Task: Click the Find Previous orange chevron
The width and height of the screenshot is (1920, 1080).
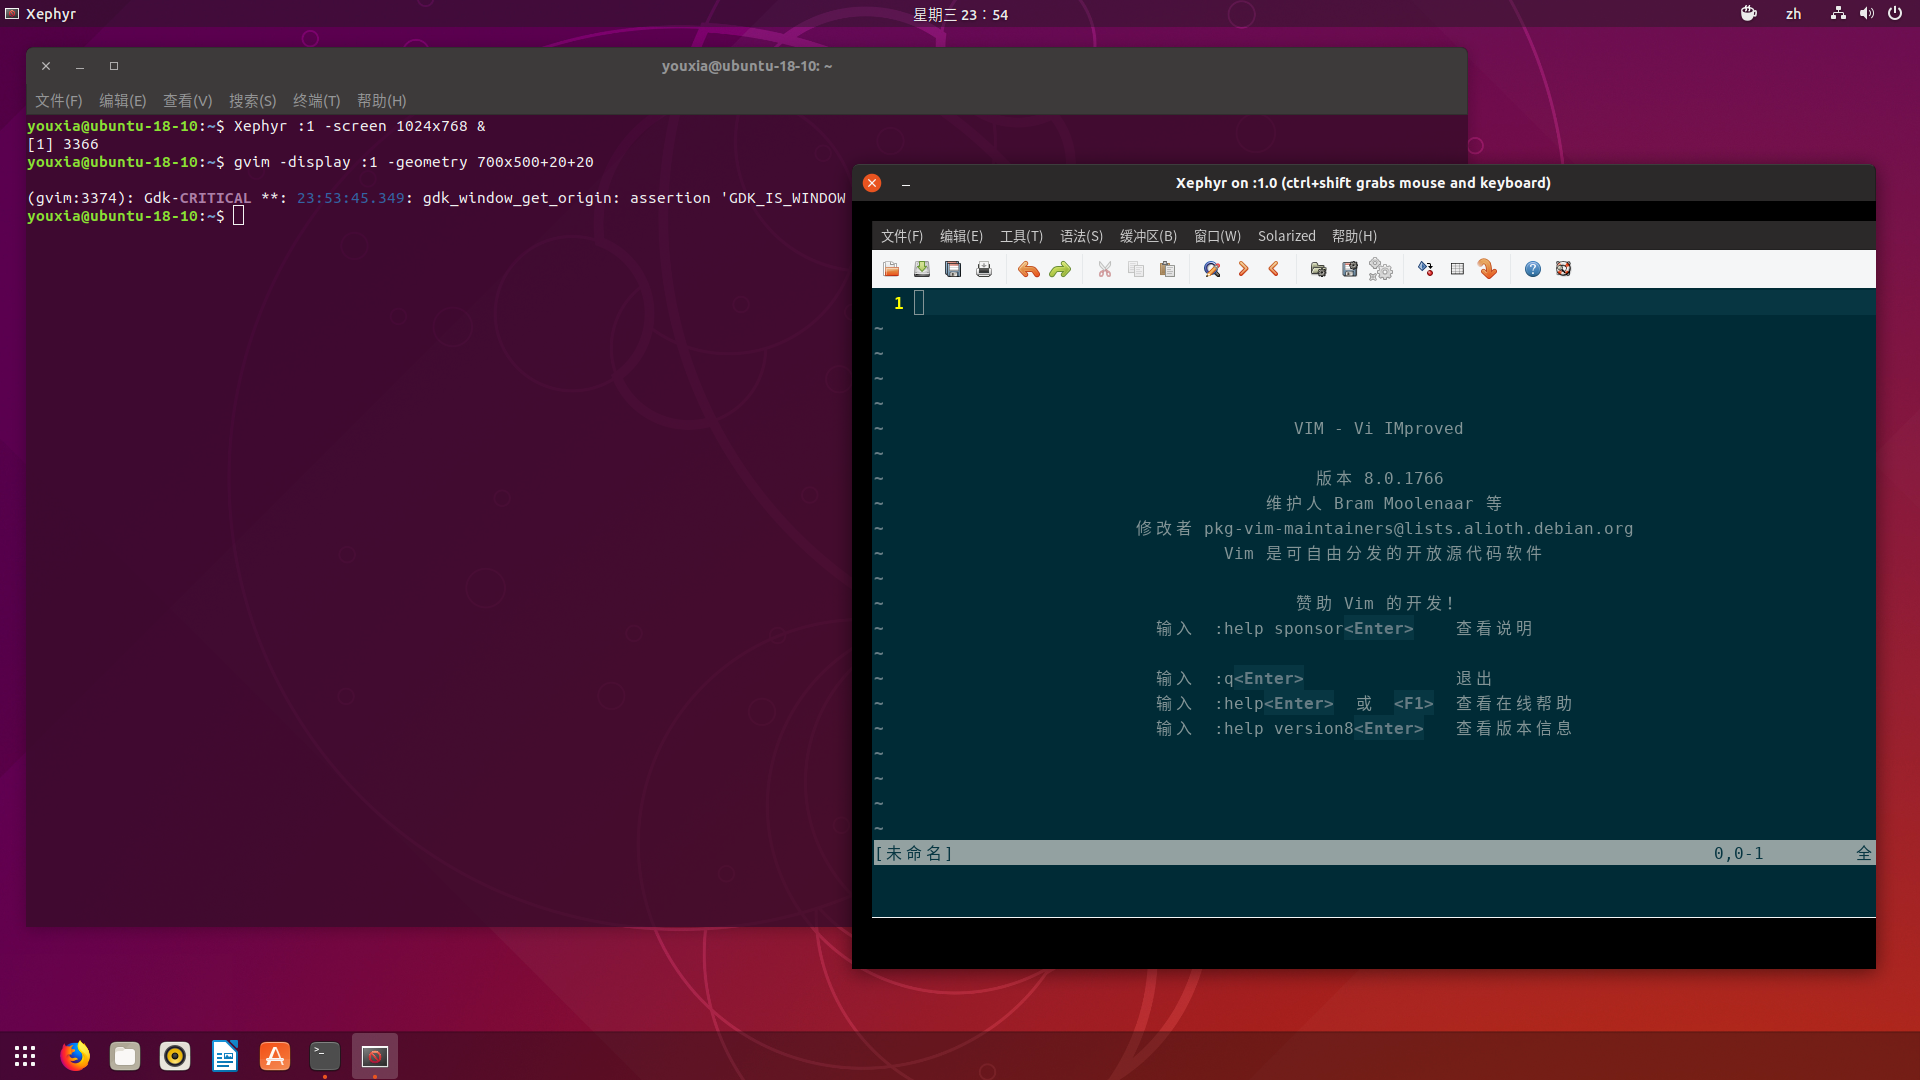Action: click(1274, 269)
